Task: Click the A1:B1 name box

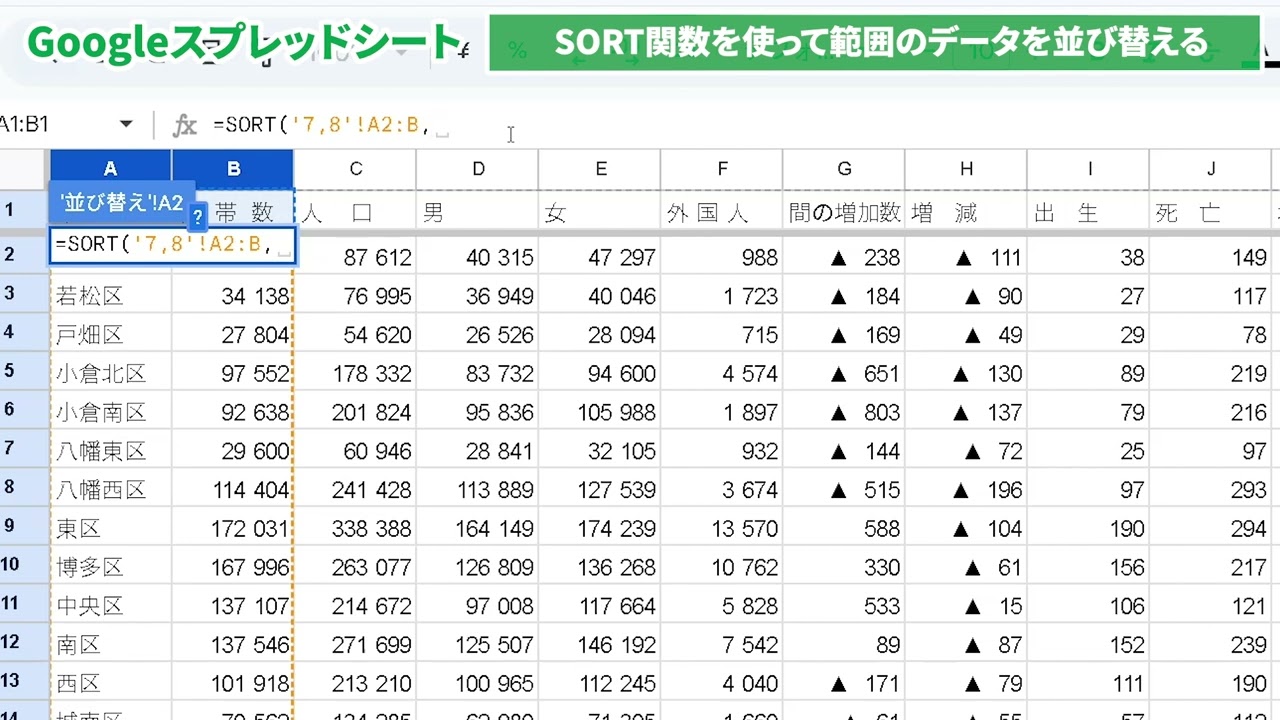Action: tap(40, 125)
